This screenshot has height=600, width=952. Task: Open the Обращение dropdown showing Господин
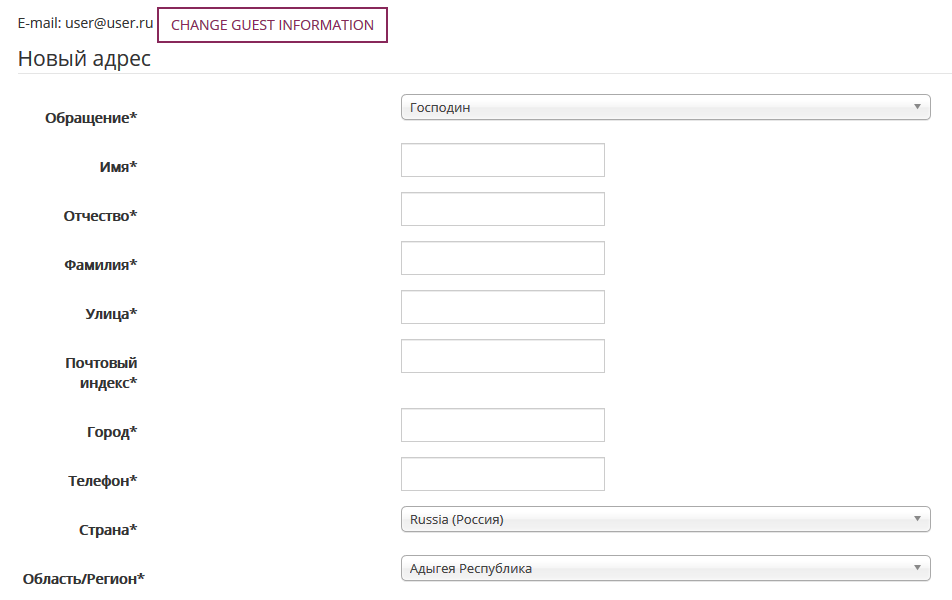(x=665, y=107)
